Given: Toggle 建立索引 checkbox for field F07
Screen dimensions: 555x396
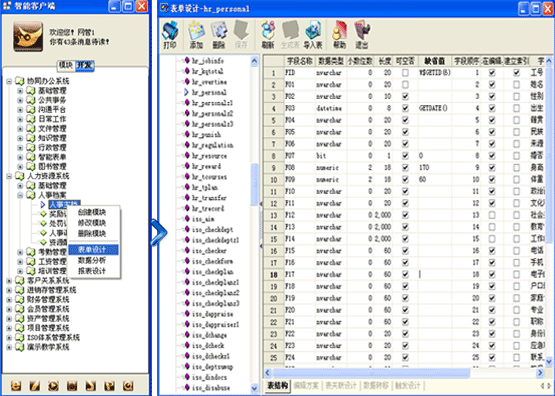Looking at the screenshot, I should [x=516, y=156].
